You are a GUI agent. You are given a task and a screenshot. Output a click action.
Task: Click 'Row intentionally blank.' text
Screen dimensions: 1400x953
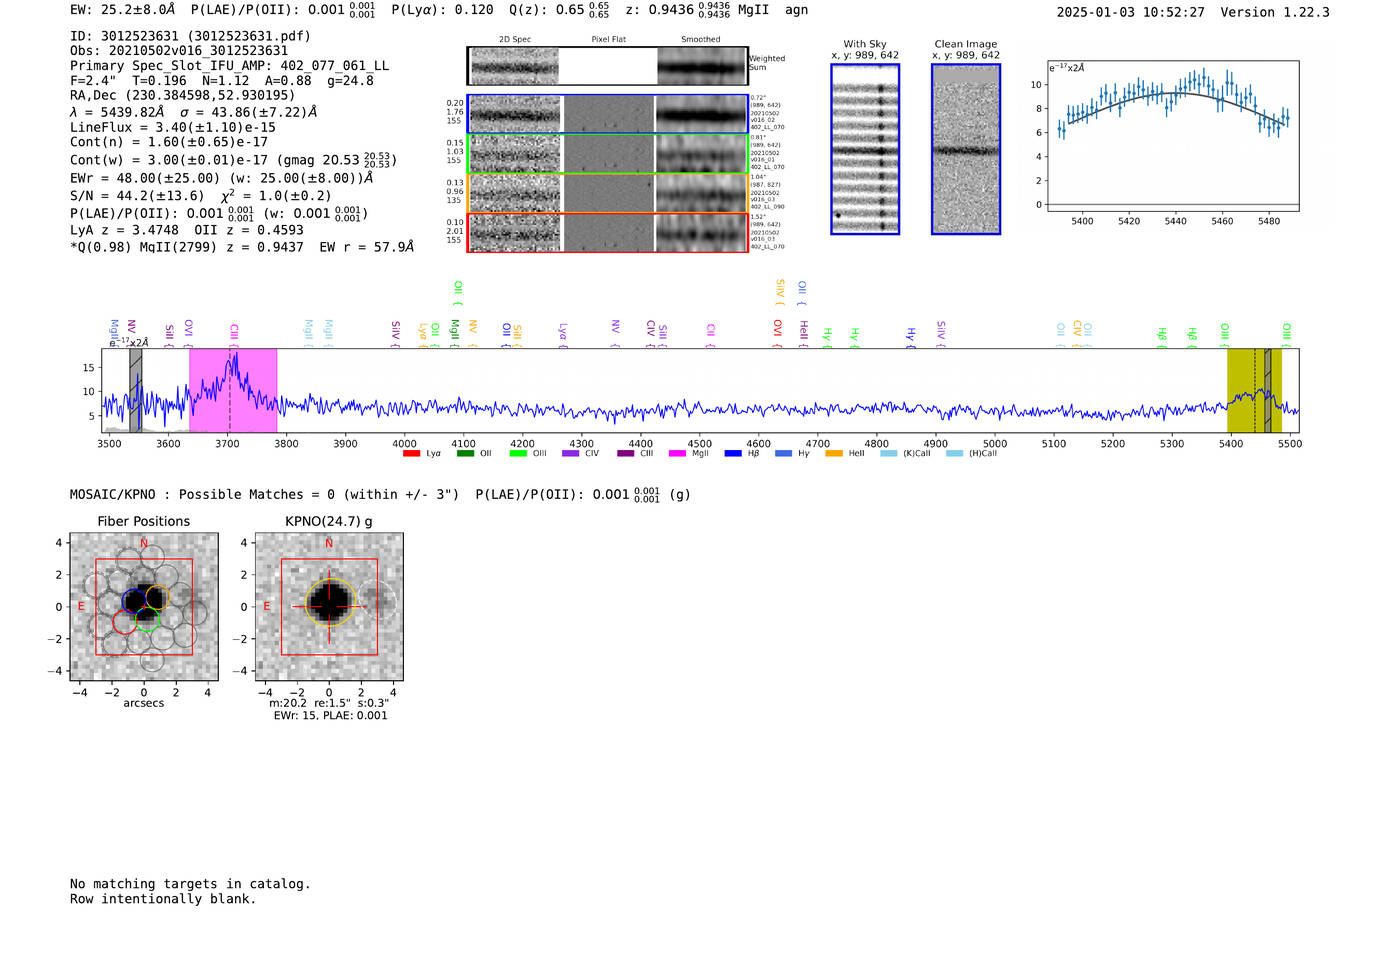(x=163, y=898)
